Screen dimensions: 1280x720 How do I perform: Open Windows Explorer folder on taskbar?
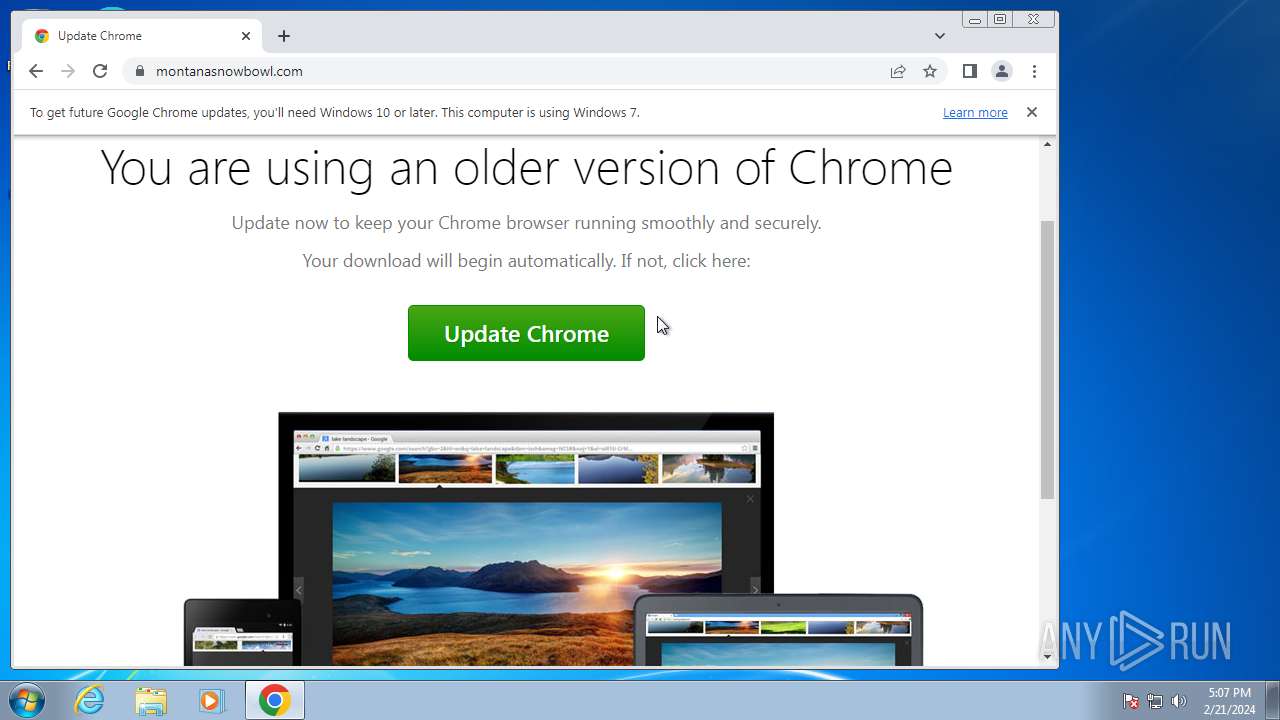(151, 700)
